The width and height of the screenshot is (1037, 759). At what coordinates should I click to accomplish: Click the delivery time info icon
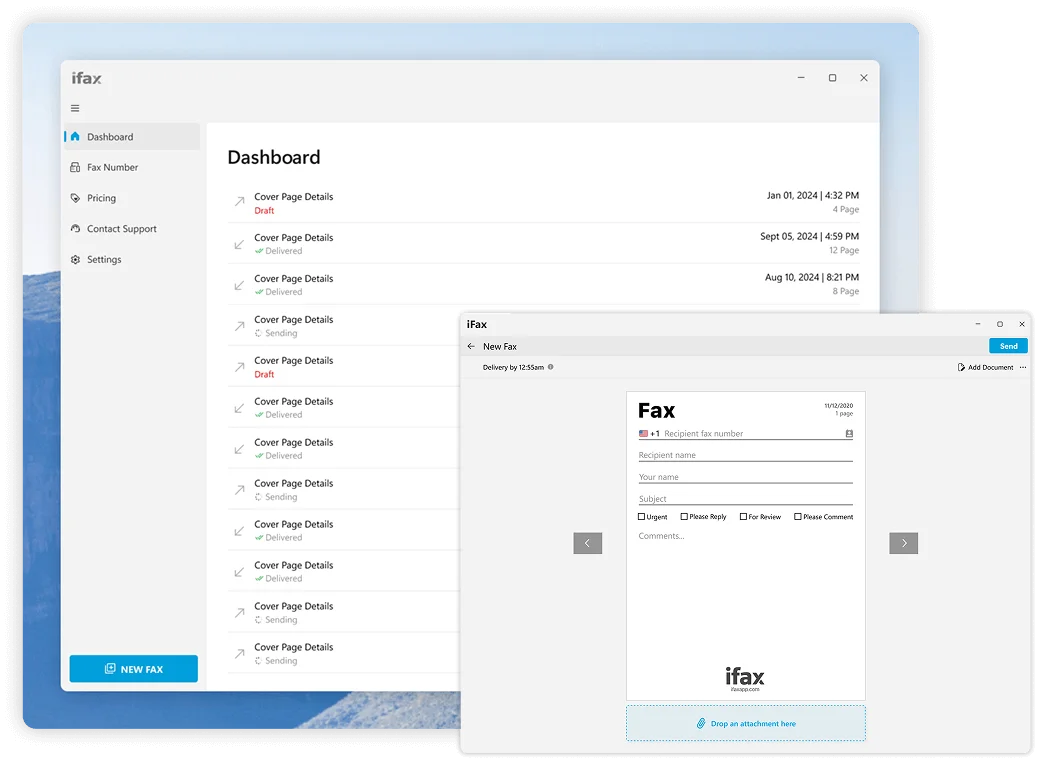(550, 367)
